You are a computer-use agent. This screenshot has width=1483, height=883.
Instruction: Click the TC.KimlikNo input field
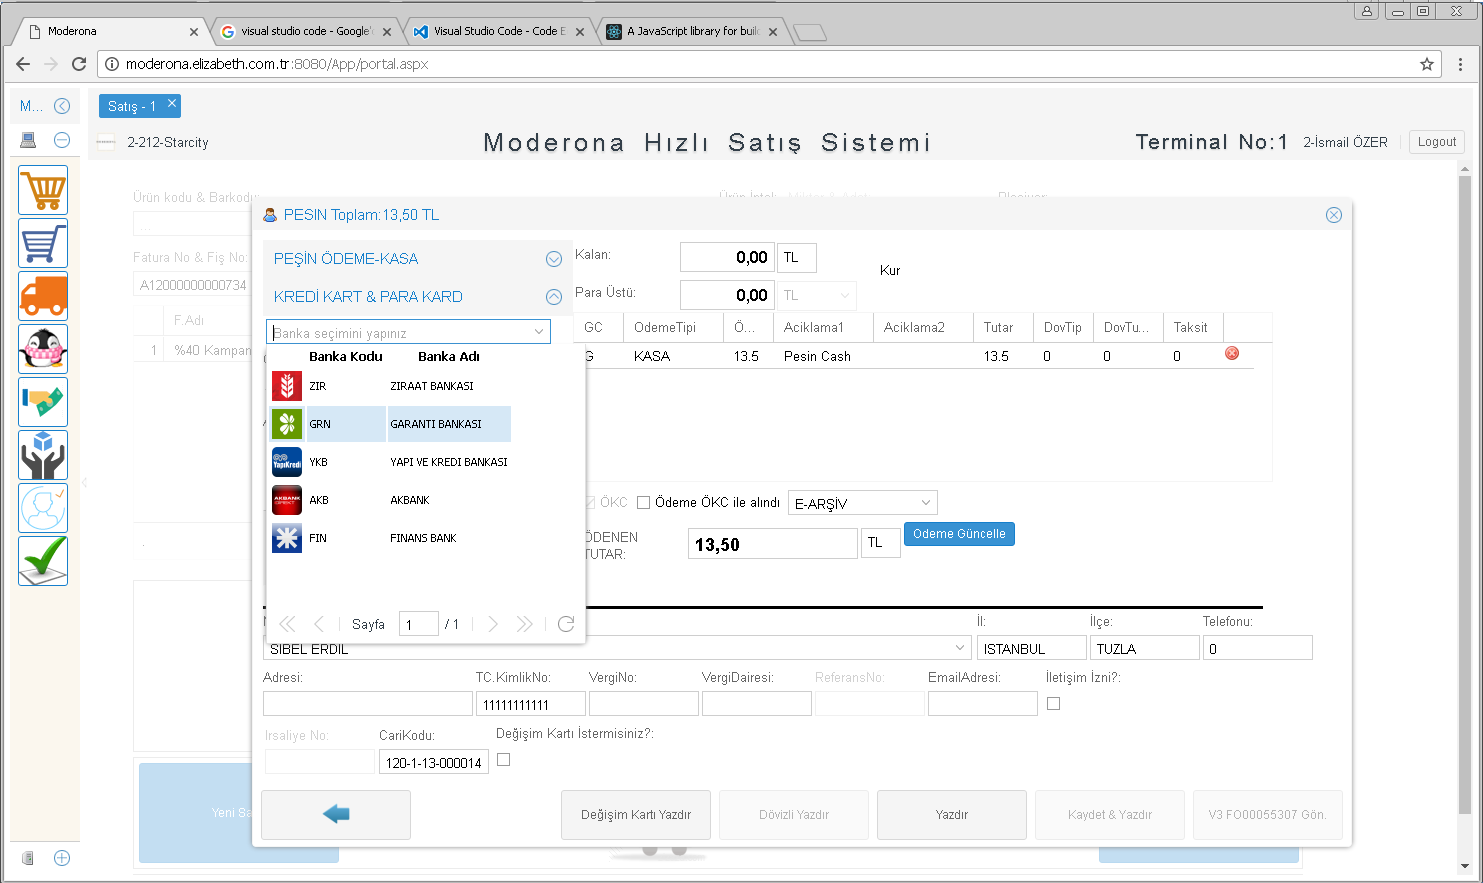[x=531, y=704]
